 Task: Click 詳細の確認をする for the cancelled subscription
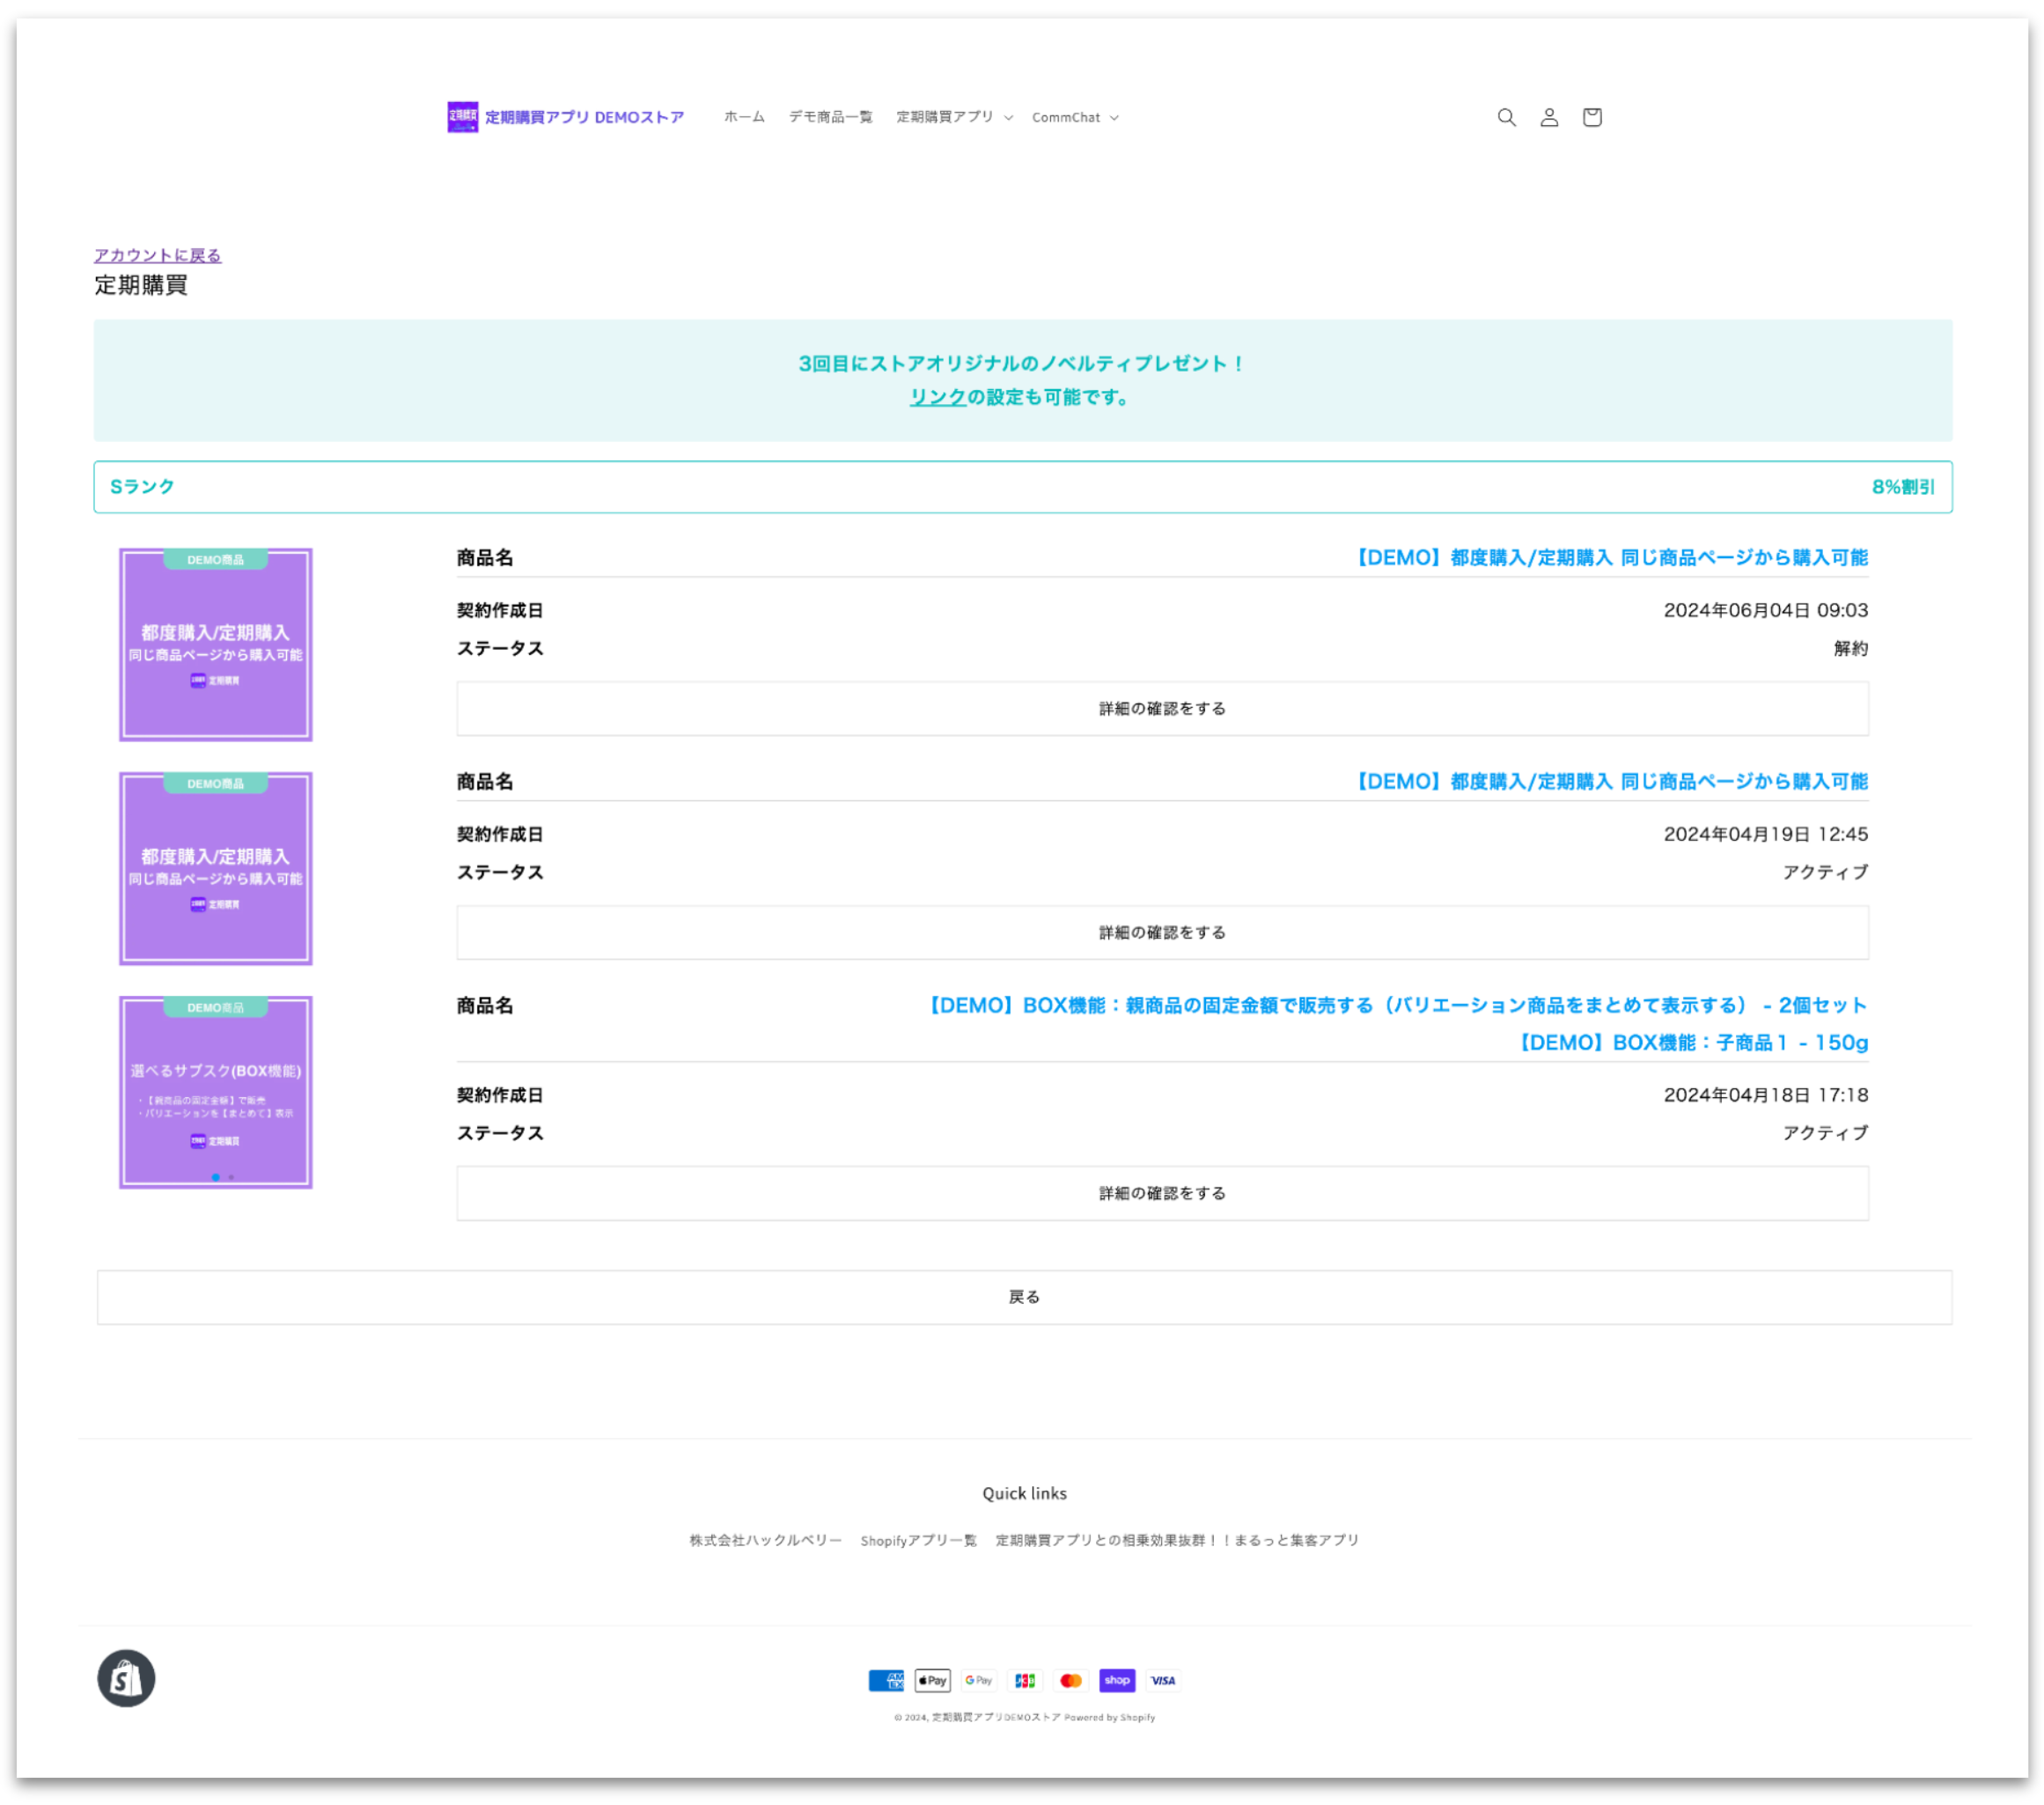tap(1162, 708)
